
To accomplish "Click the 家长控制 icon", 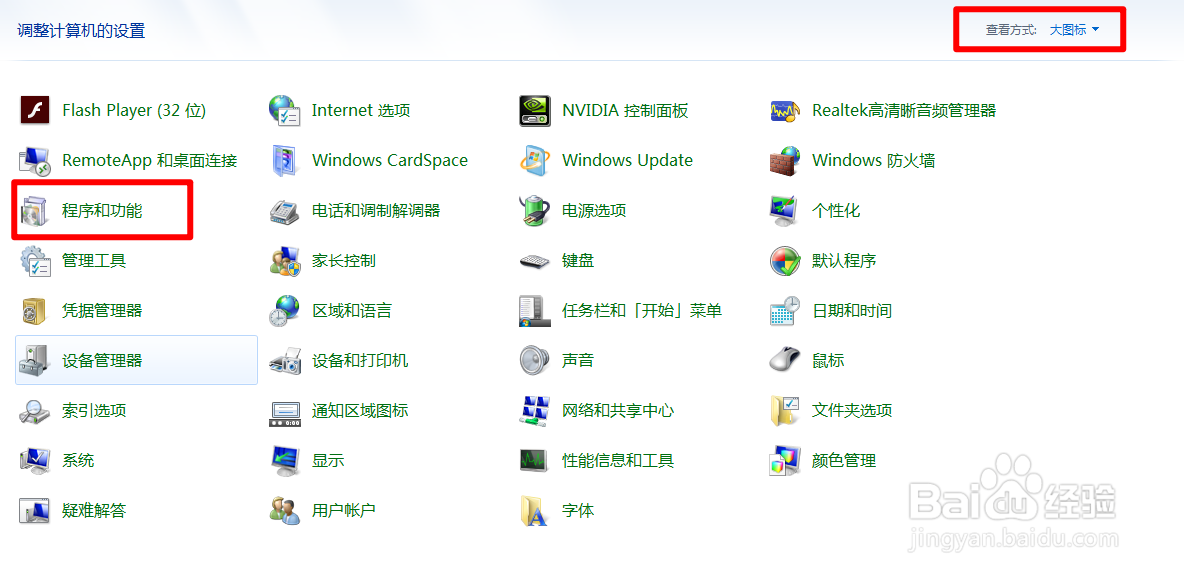I will pyautogui.click(x=285, y=260).
